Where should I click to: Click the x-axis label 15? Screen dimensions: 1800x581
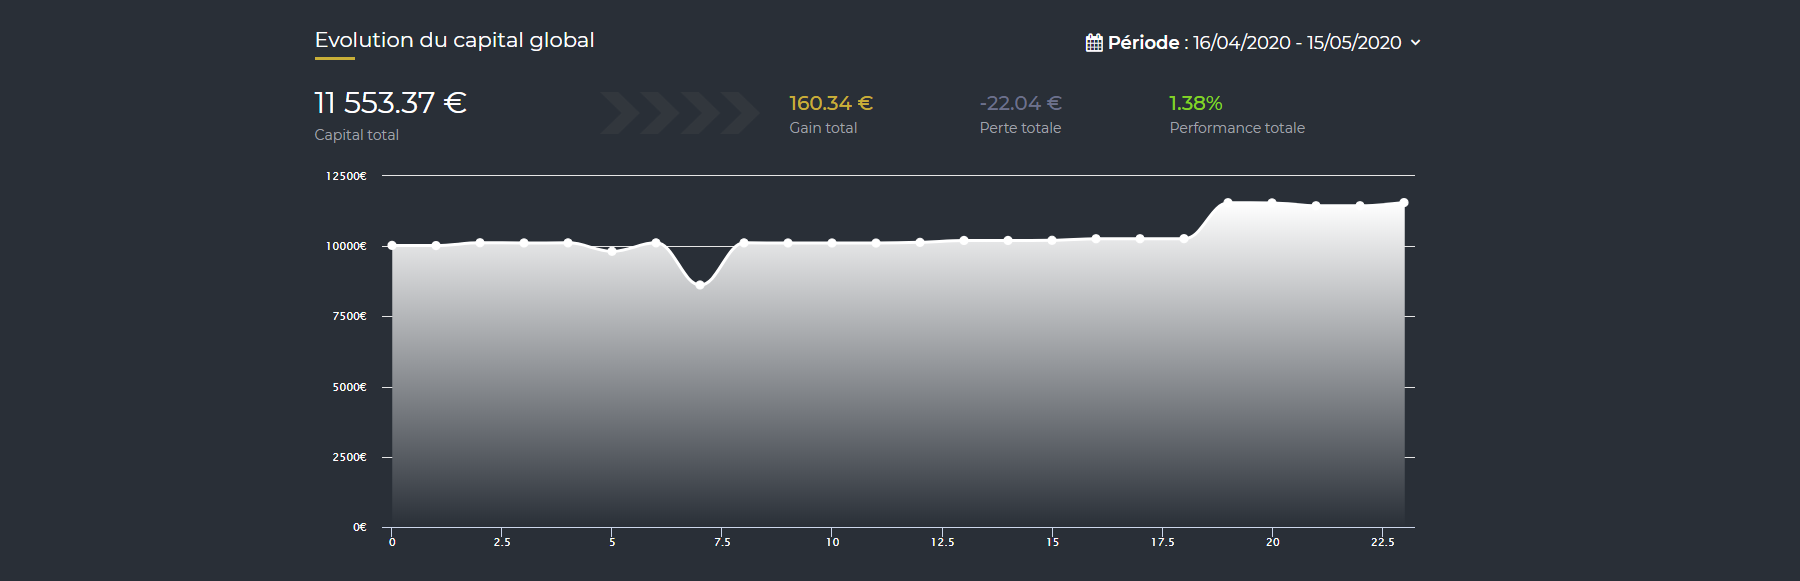click(1052, 542)
